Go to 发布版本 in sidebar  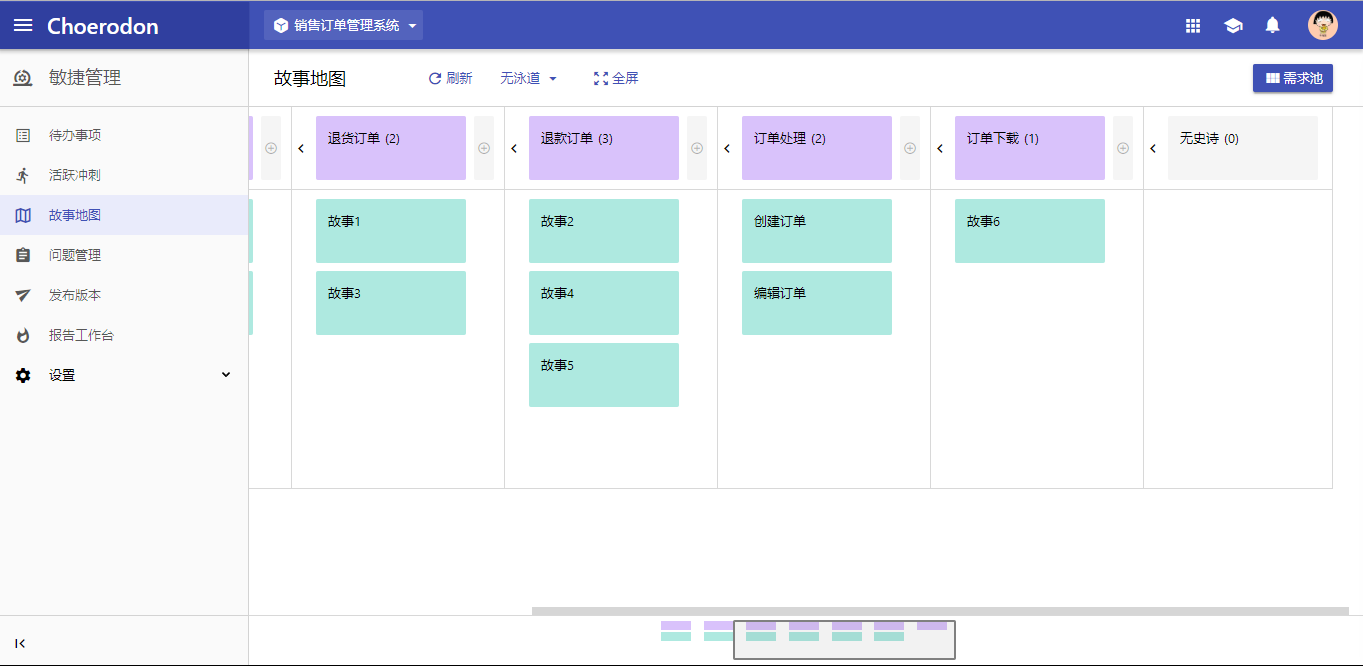pyautogui.click(x=124, y=295)
